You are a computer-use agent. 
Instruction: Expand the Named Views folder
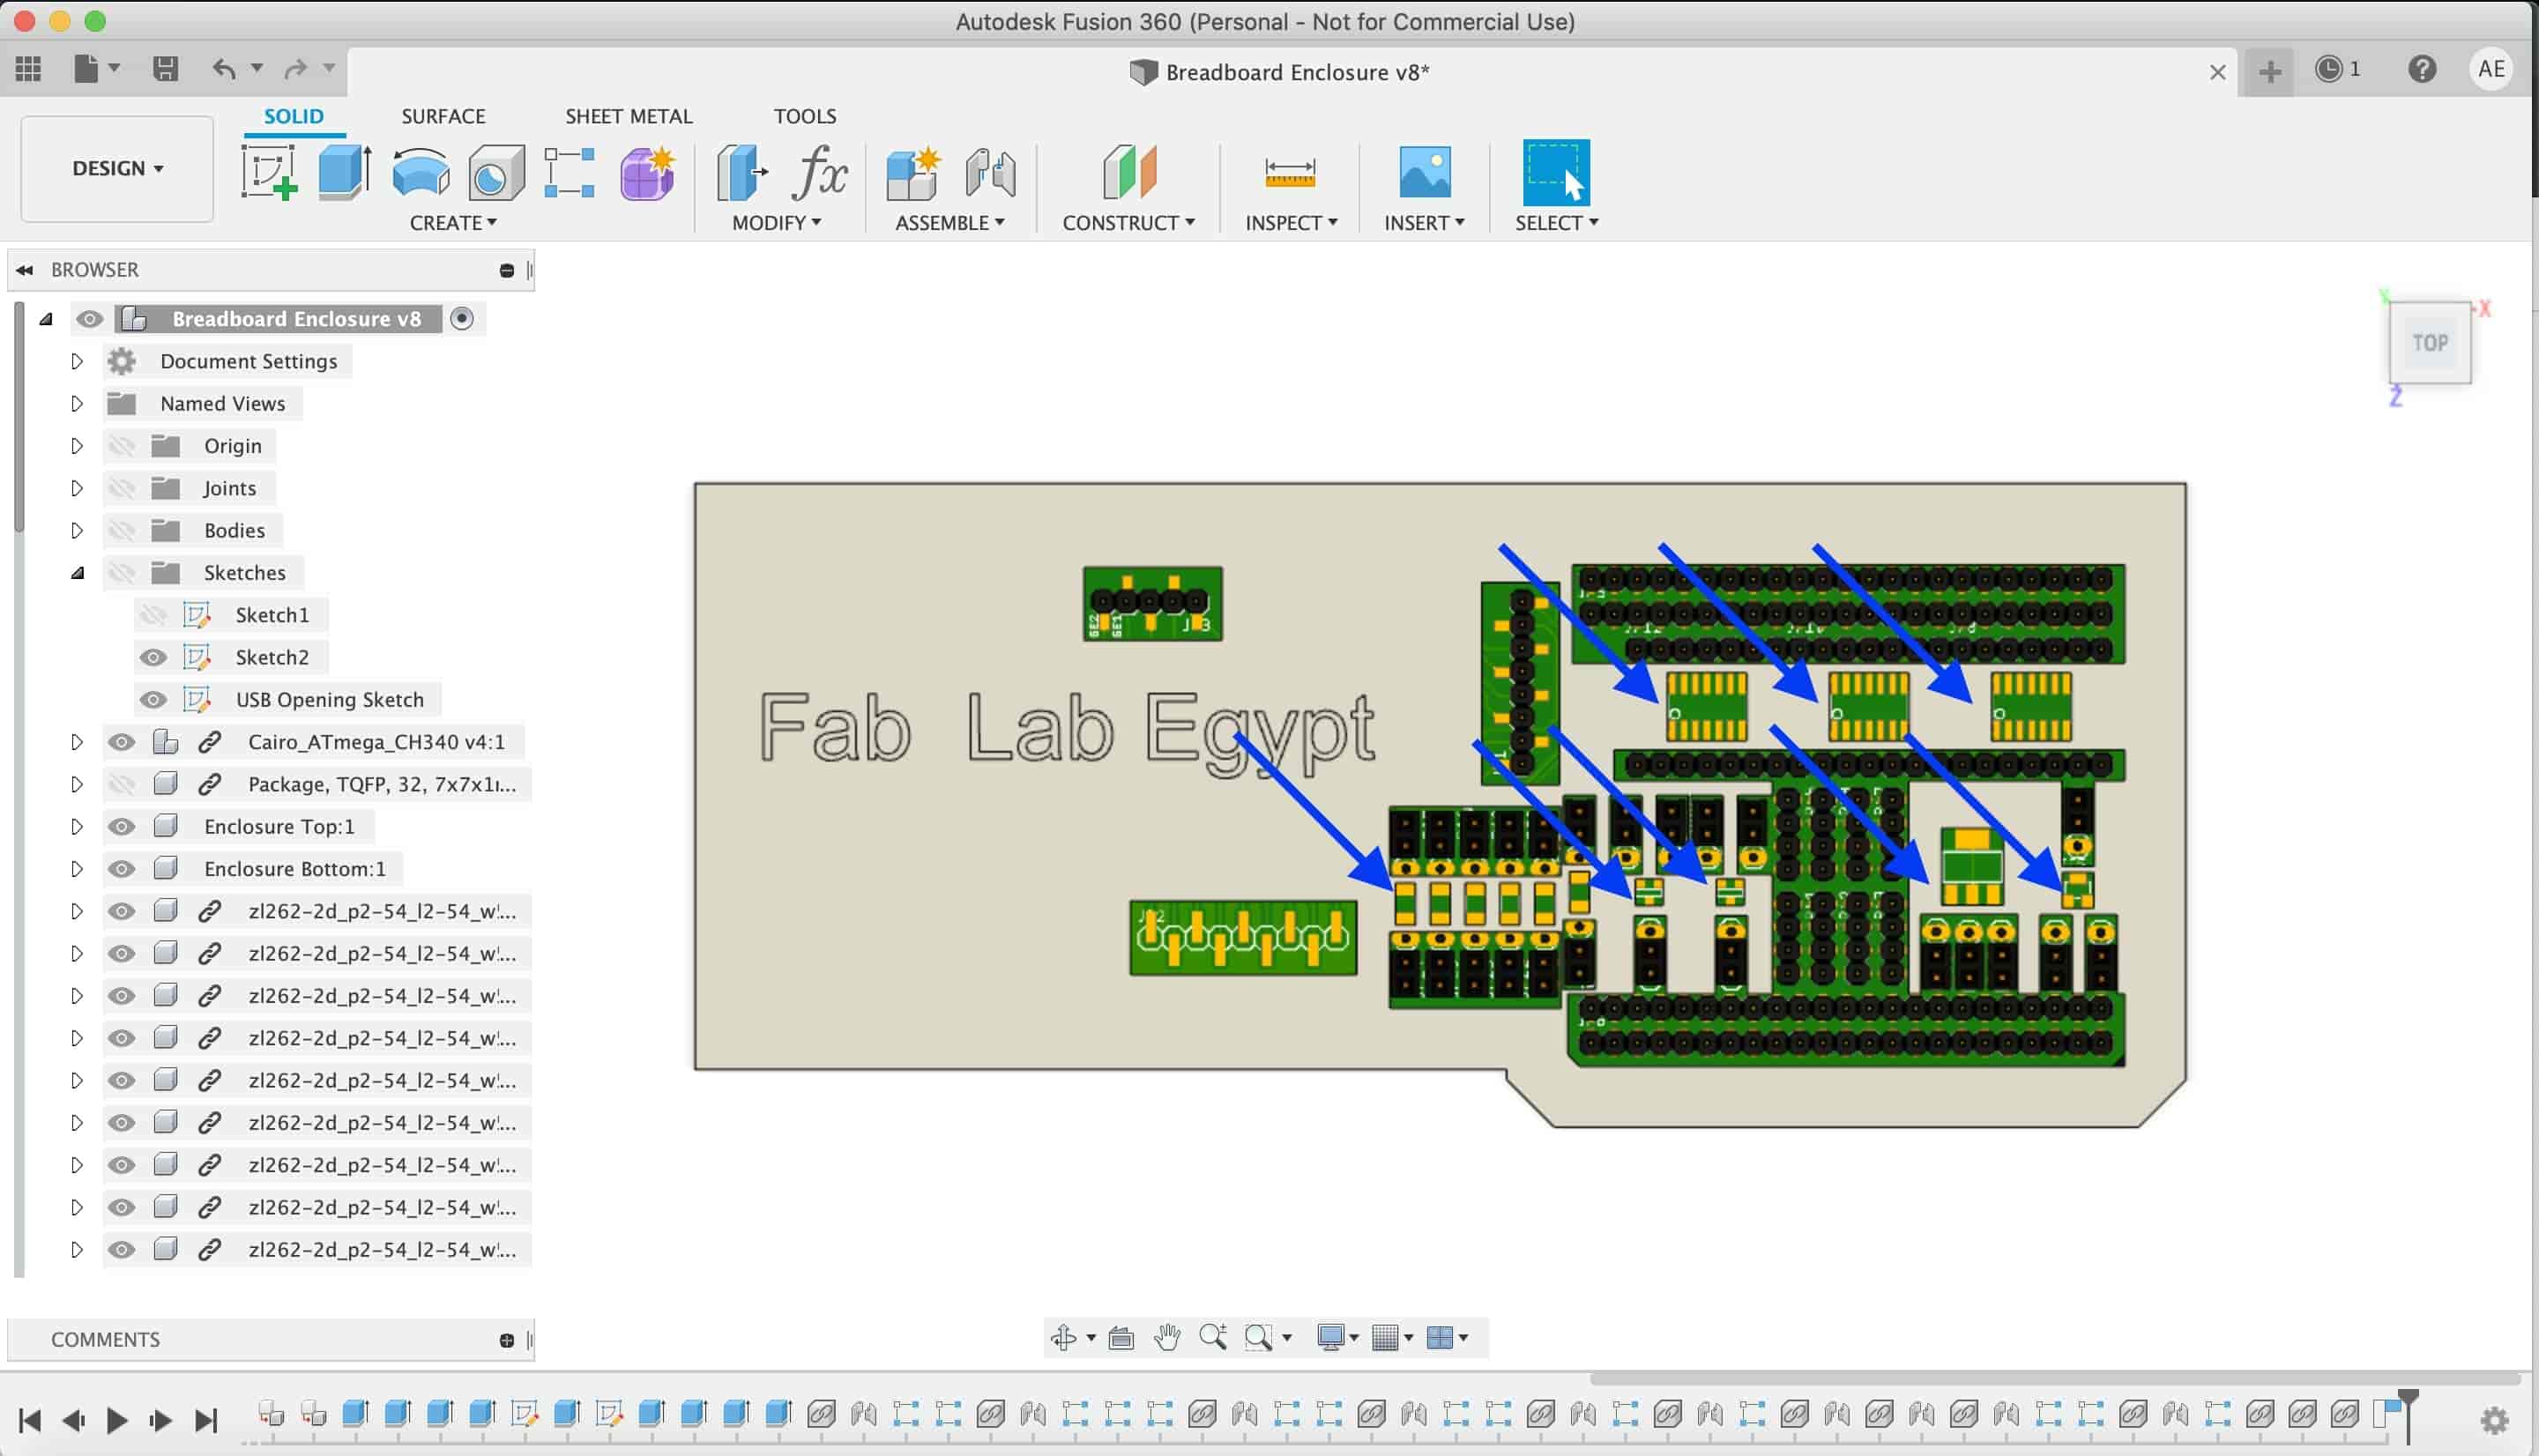click(76, 403)
